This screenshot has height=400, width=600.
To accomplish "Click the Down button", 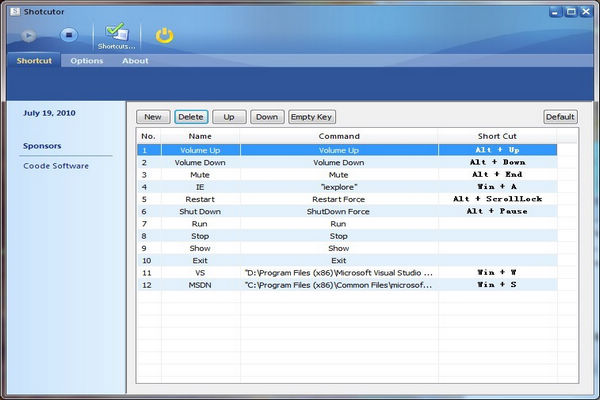I will (267, 117).
